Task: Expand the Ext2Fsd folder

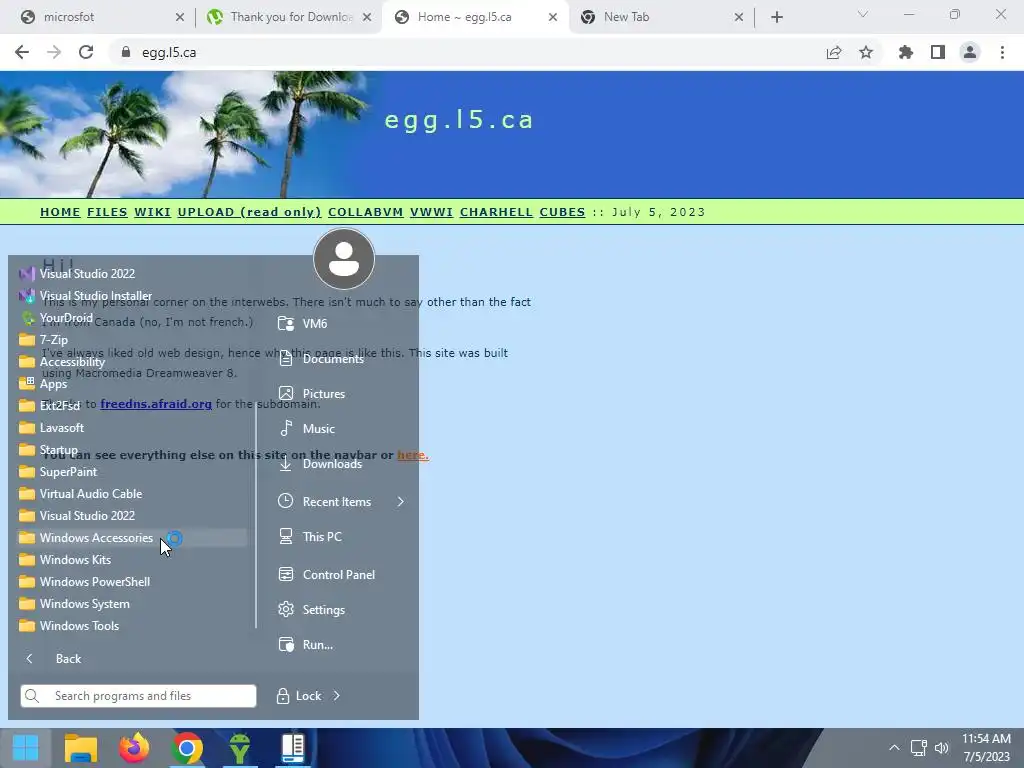Action: click(x=132, y=406)
